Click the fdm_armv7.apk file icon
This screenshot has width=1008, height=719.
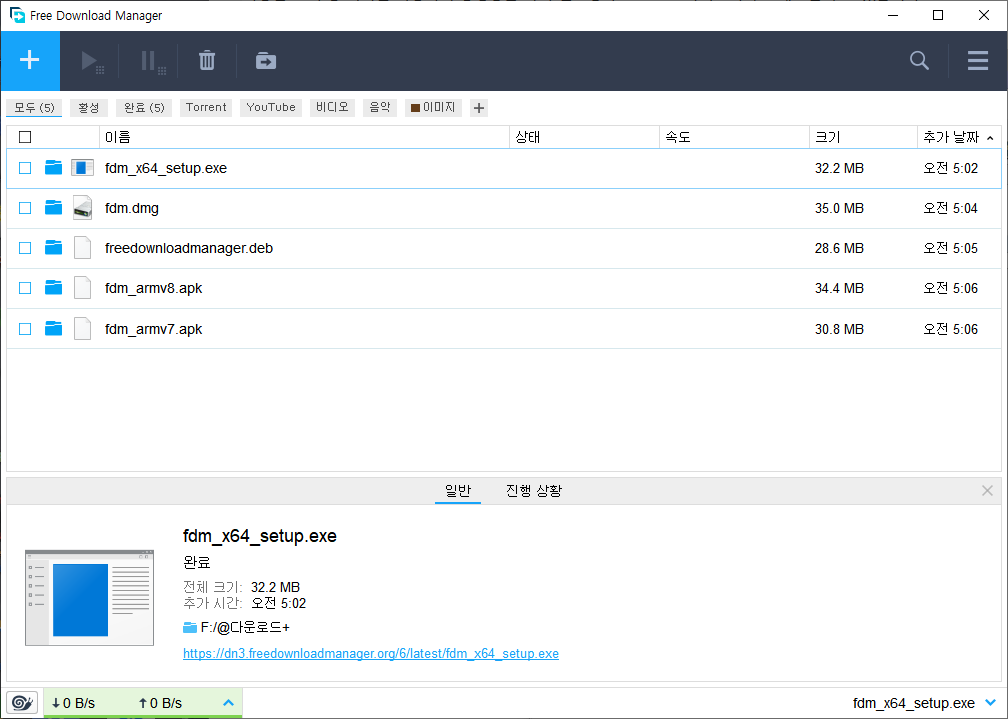click(x=82, y=329)
